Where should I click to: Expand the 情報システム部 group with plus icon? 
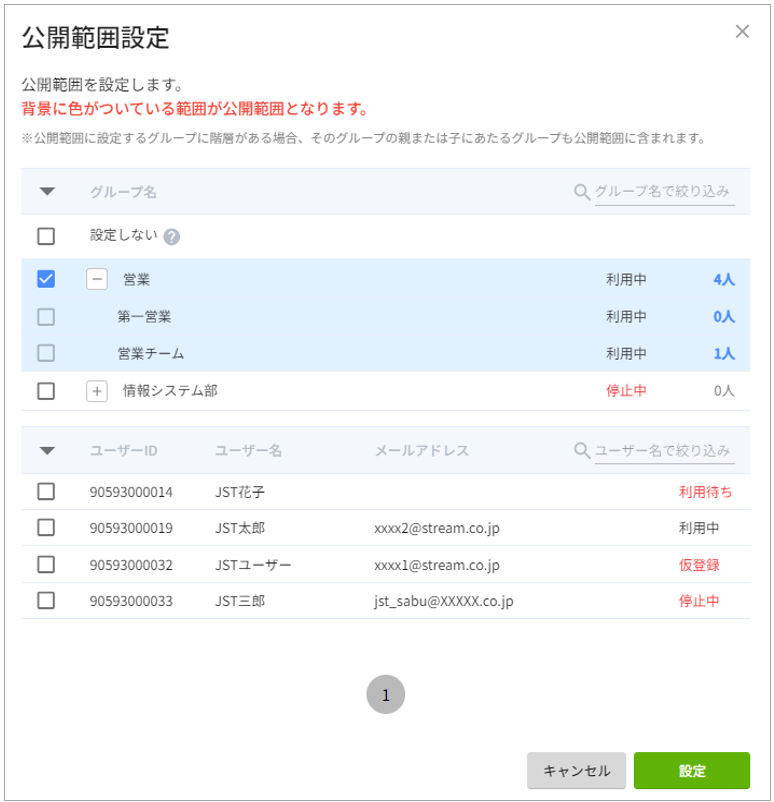(97, 392)
